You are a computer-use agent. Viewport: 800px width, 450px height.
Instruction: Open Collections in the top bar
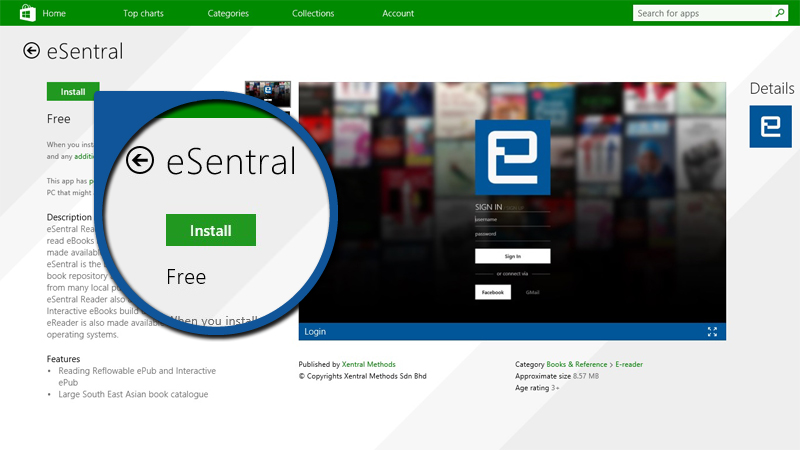pyautogui.click(x=313, y=13)
